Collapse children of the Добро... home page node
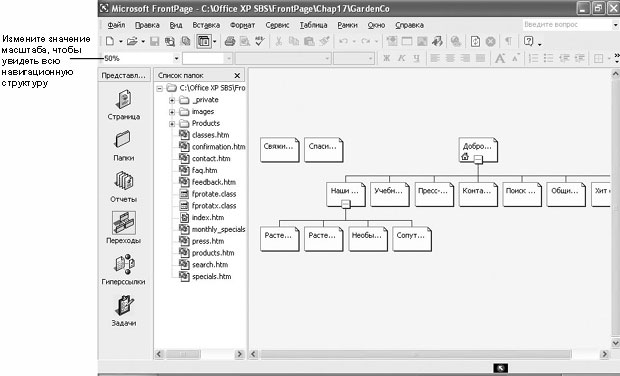The width and height of the screenshot is (620, 376). point(478,159)
